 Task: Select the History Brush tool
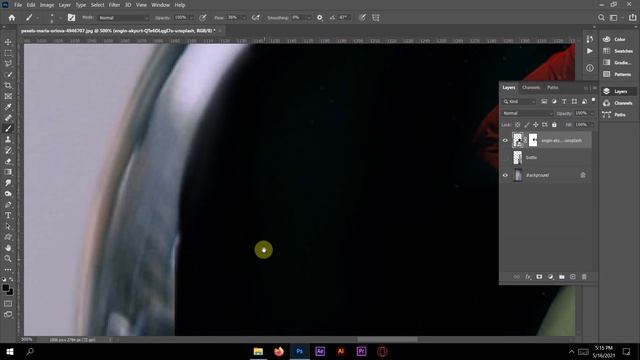coord(8,150)
